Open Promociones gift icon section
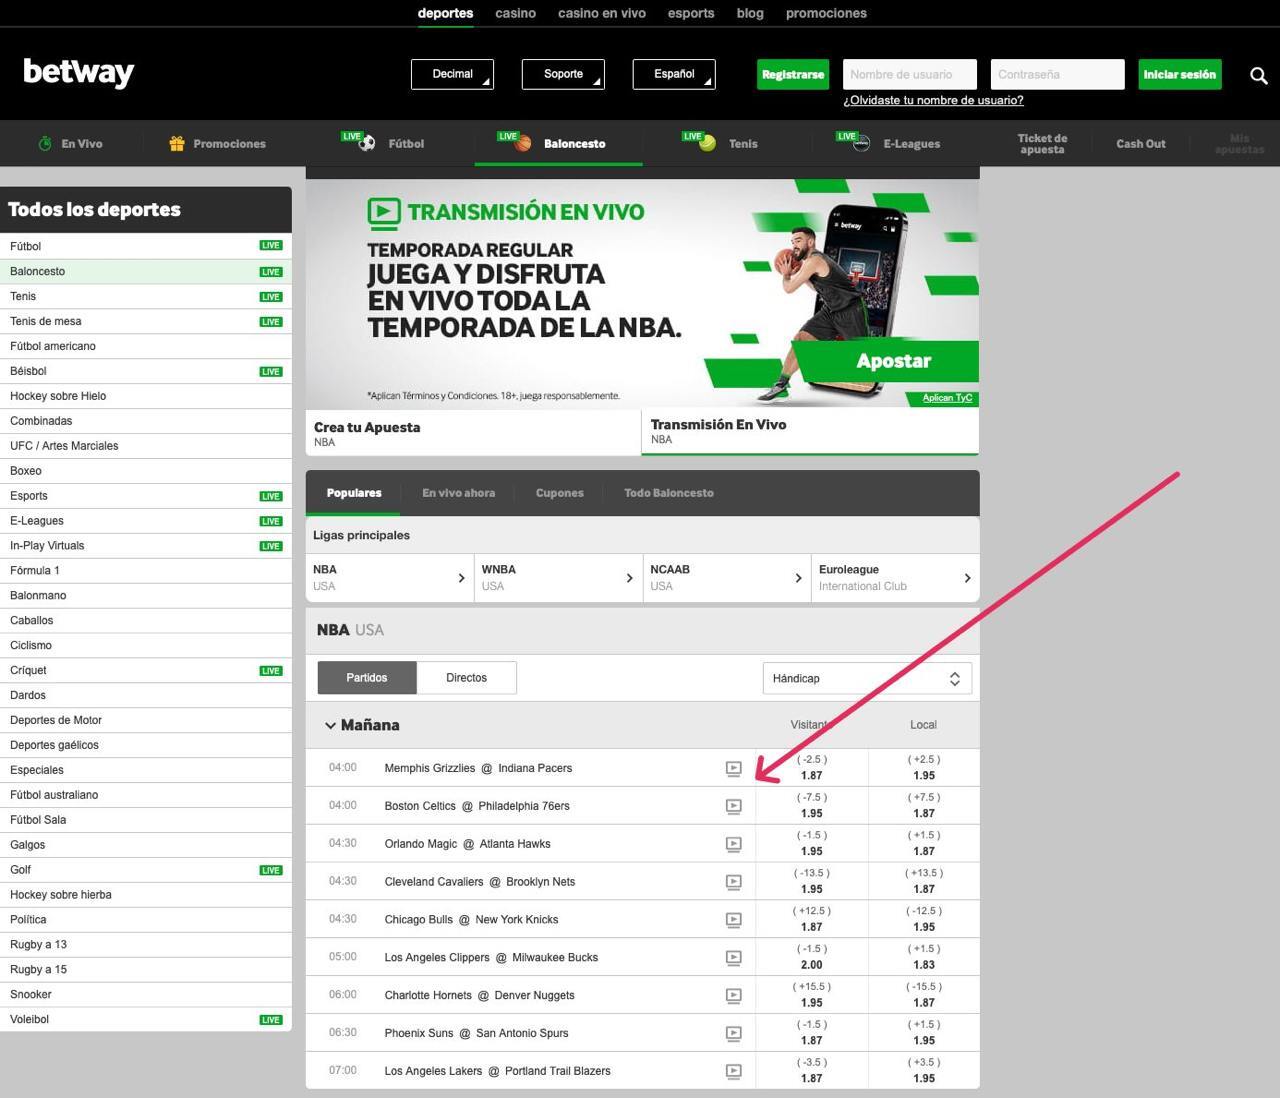Image resolution: width=1280 pixels, height=1098 pixels. (x=217, y=144)
